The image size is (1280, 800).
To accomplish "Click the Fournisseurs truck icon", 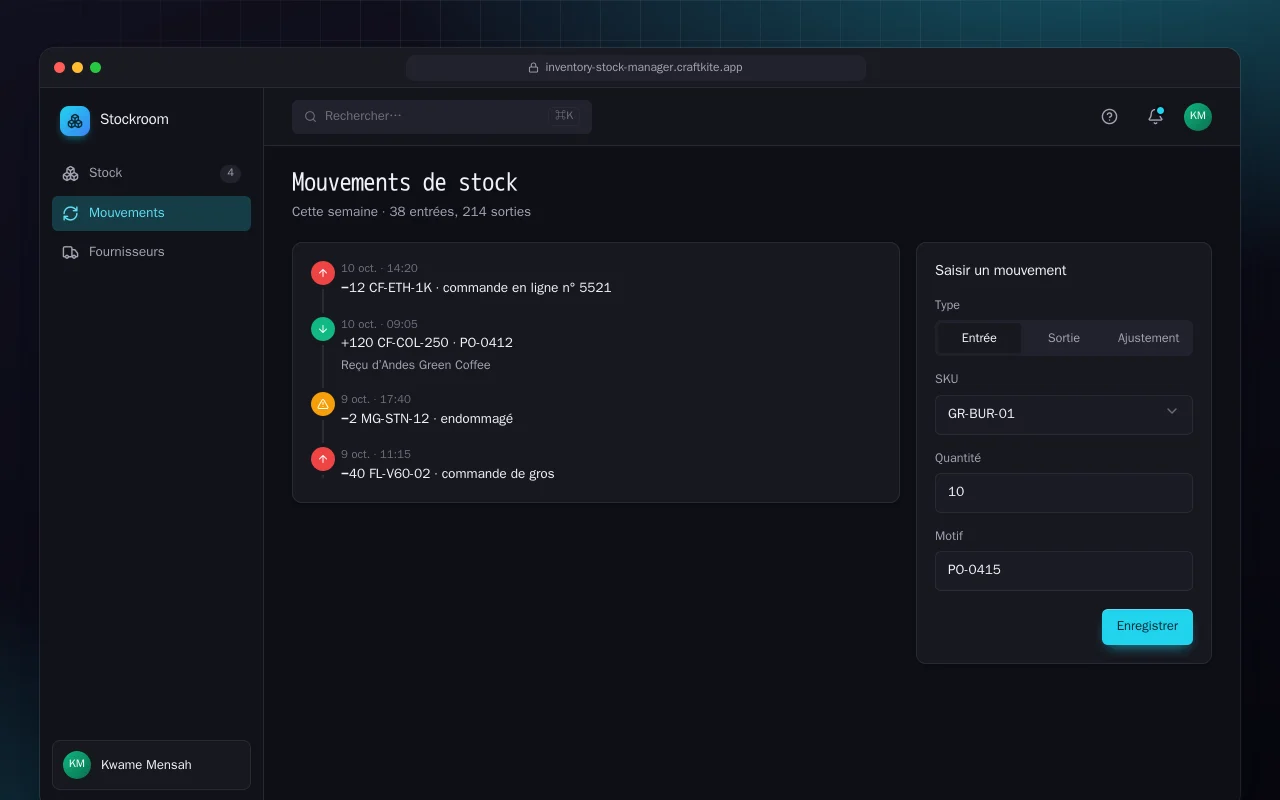I will (70, 252).
